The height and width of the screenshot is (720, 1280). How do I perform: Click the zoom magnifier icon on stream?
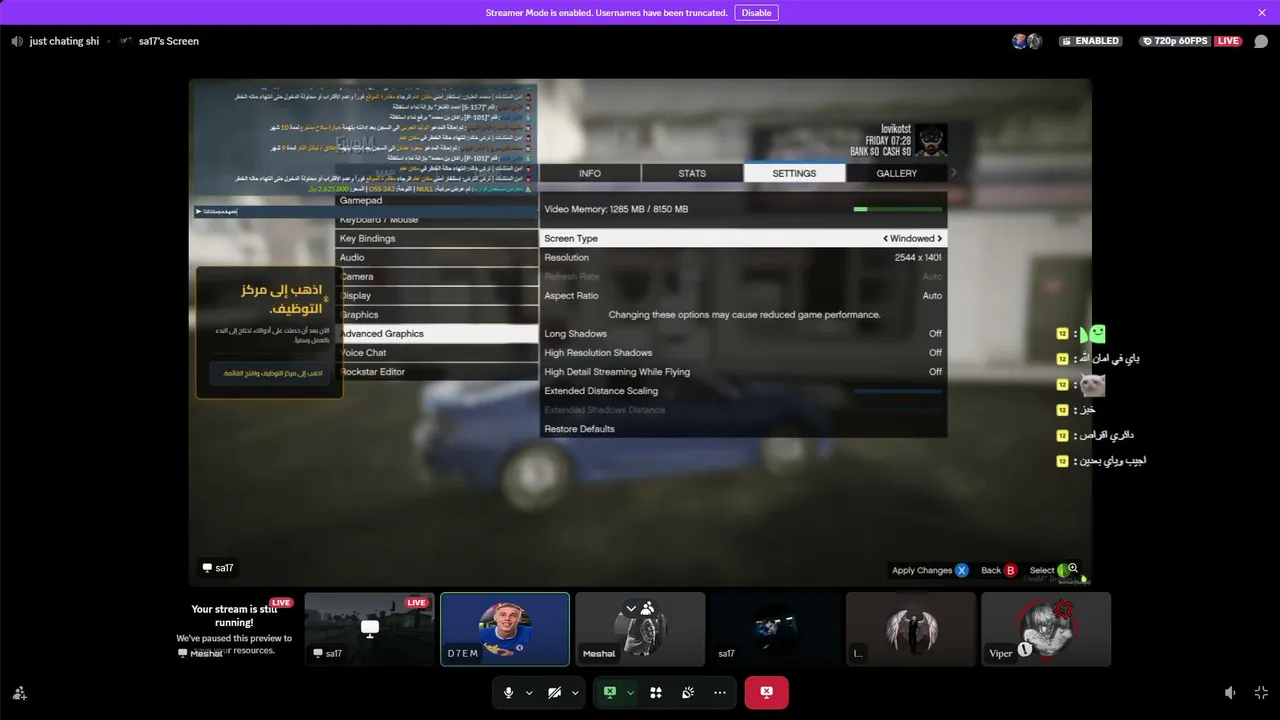1073,568
